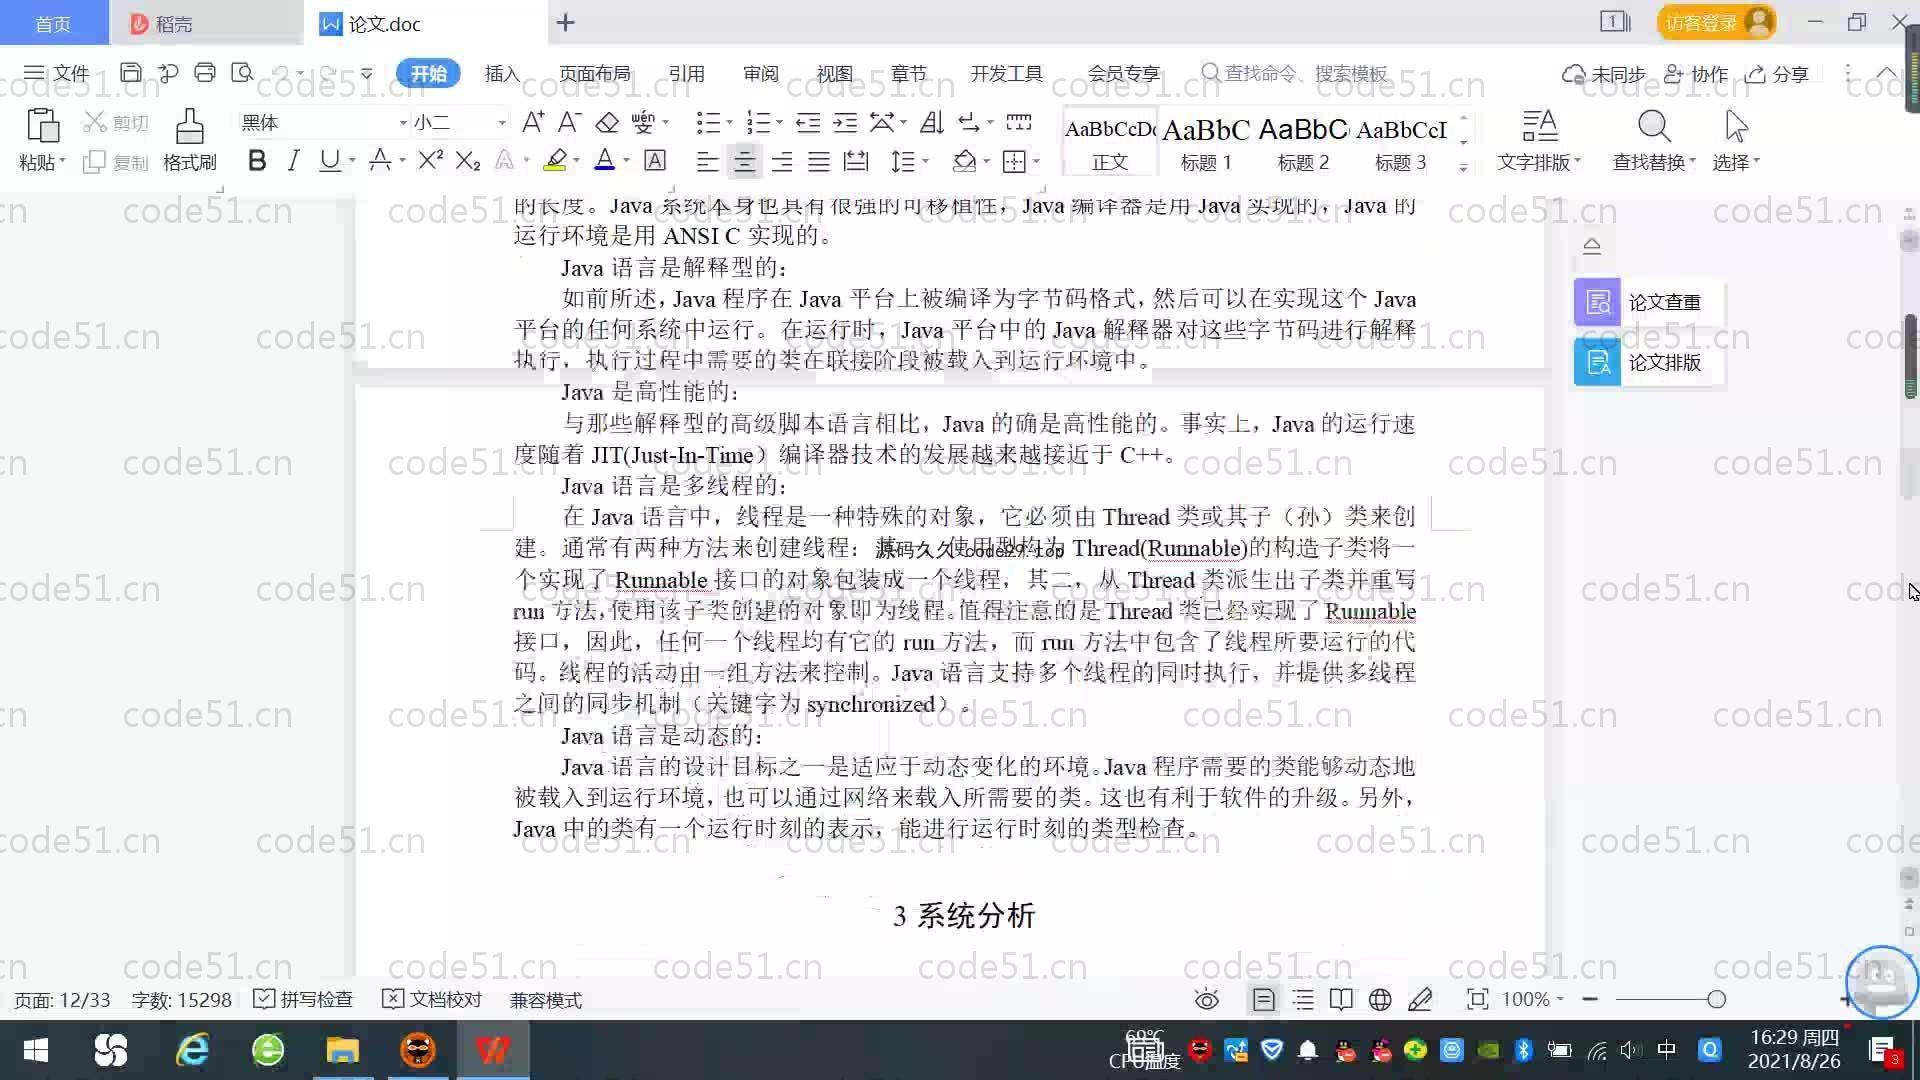
Task: Increase paragraph indent
Action: (845, 122)
